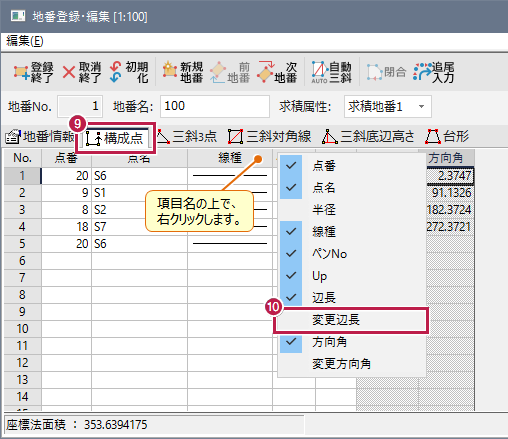
Task: Click the 線種 column header
Action: coord(230,158)
